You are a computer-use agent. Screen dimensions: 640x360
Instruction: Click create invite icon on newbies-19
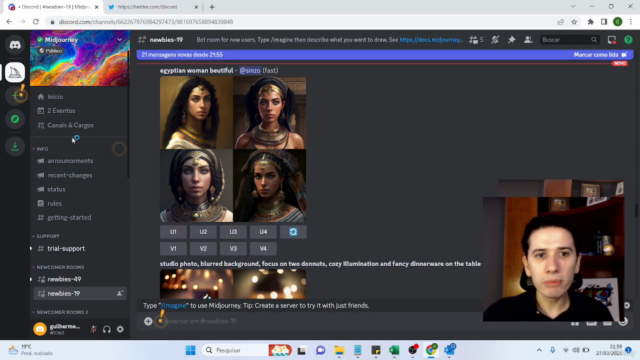coord(120,293)
